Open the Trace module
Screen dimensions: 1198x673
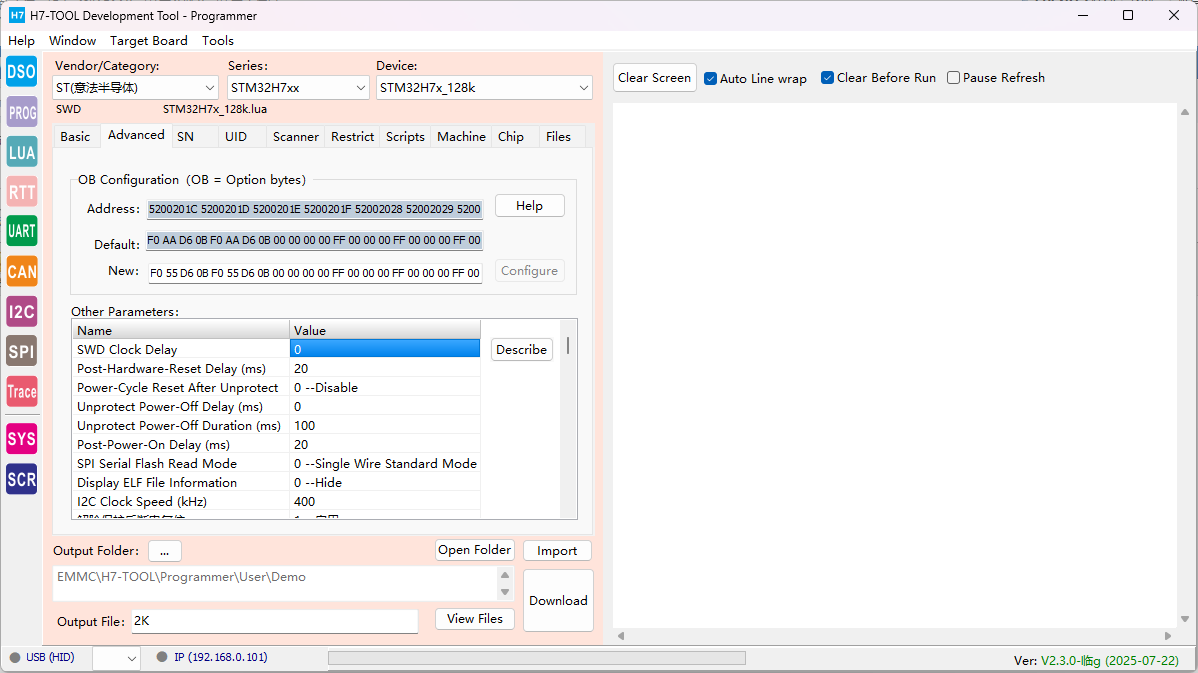[x=21, y=391]
